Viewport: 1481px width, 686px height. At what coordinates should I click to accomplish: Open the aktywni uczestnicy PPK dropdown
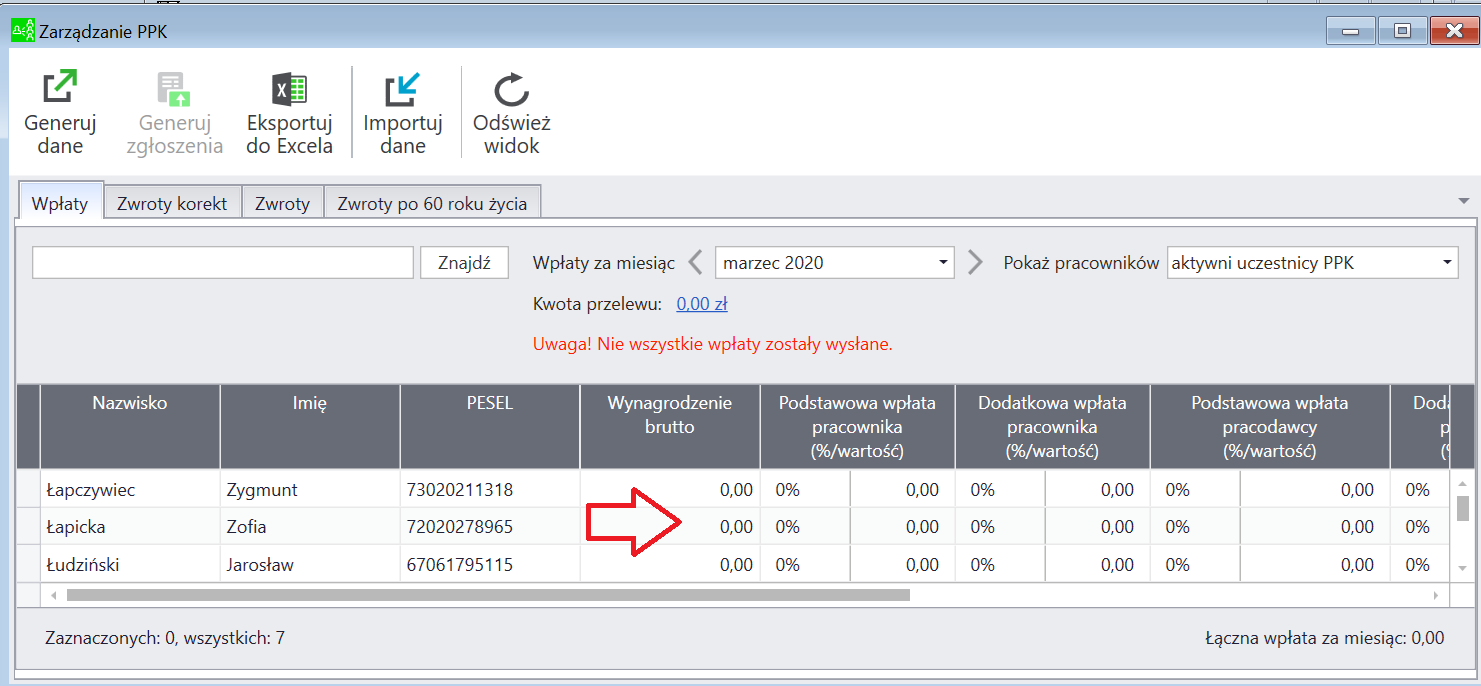tap(1312, 263)
